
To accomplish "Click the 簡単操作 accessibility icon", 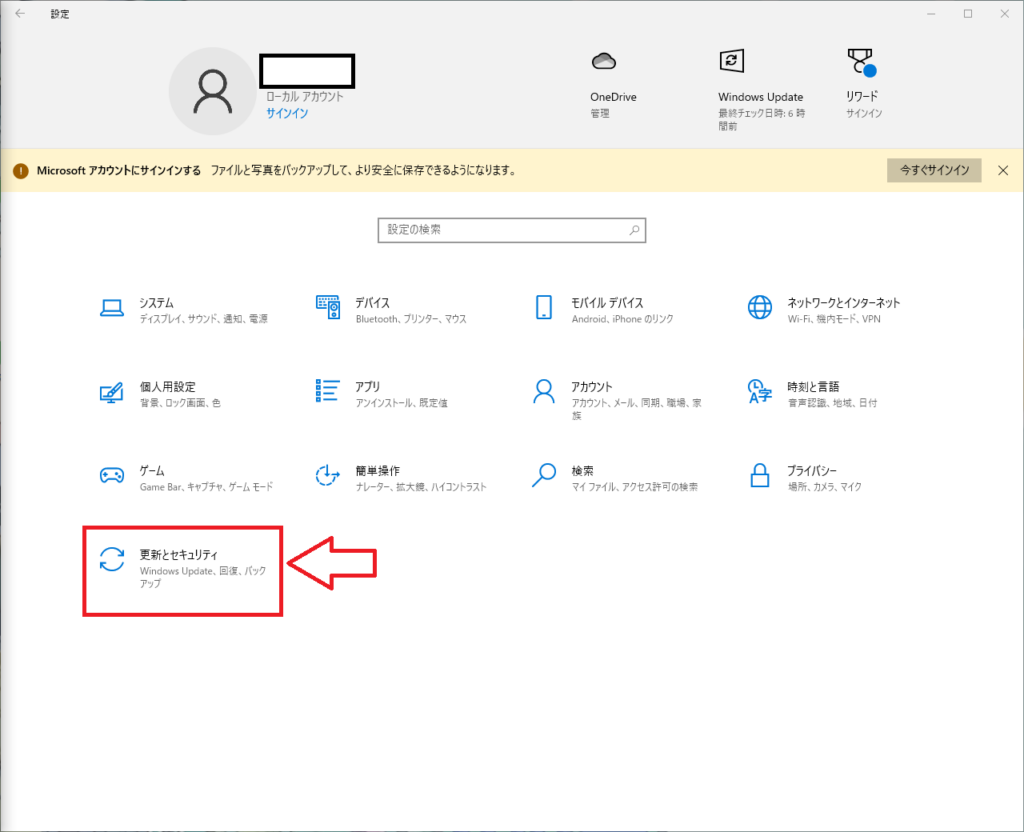I will [328, 475].
